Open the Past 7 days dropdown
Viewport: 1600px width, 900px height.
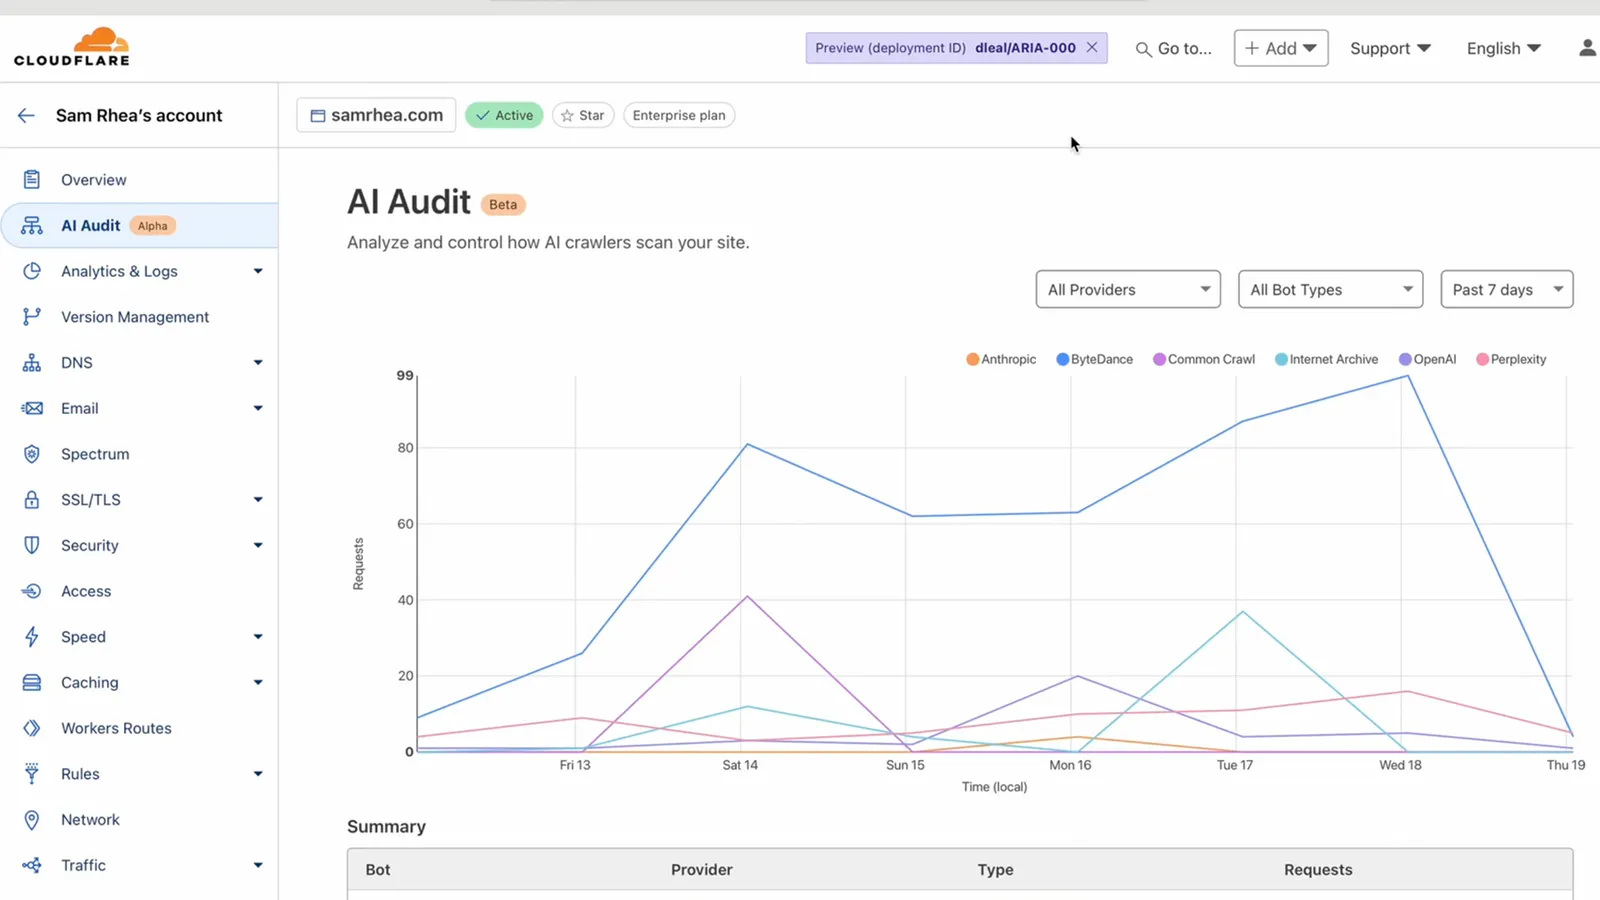(1506, 289)
